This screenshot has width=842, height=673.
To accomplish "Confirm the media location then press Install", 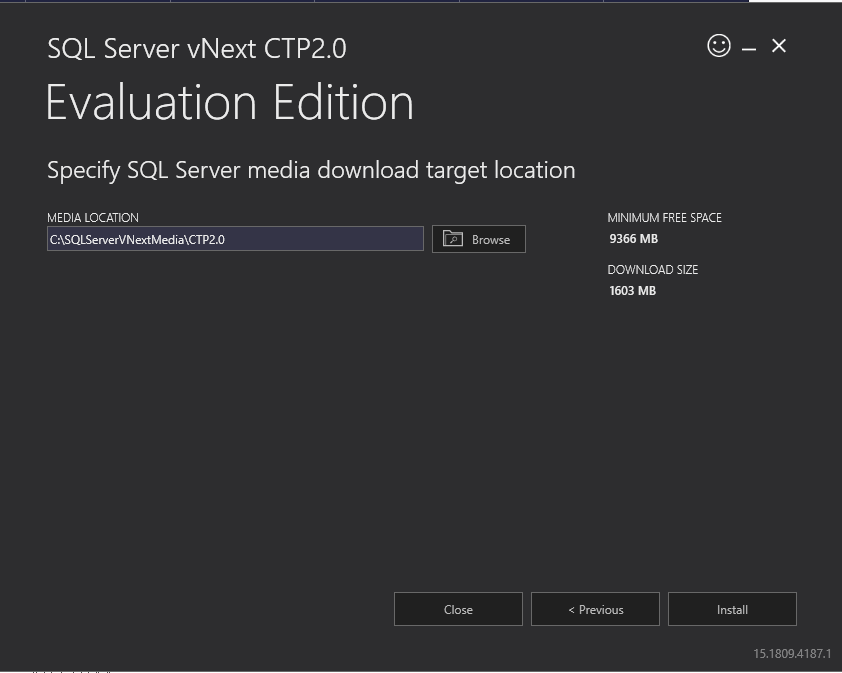I will pyautogui.click(x=731, y=609).
